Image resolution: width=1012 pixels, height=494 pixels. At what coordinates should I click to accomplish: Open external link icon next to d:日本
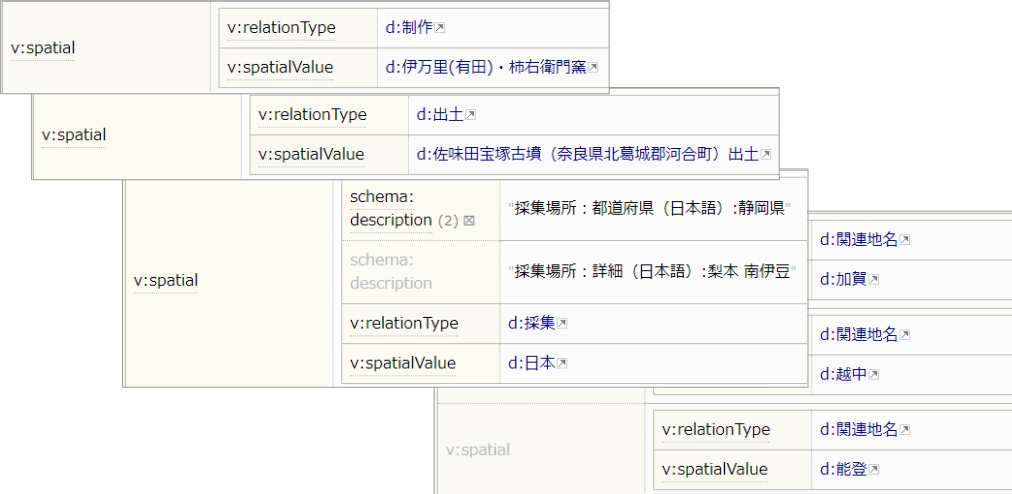click(x=563, y=363)
